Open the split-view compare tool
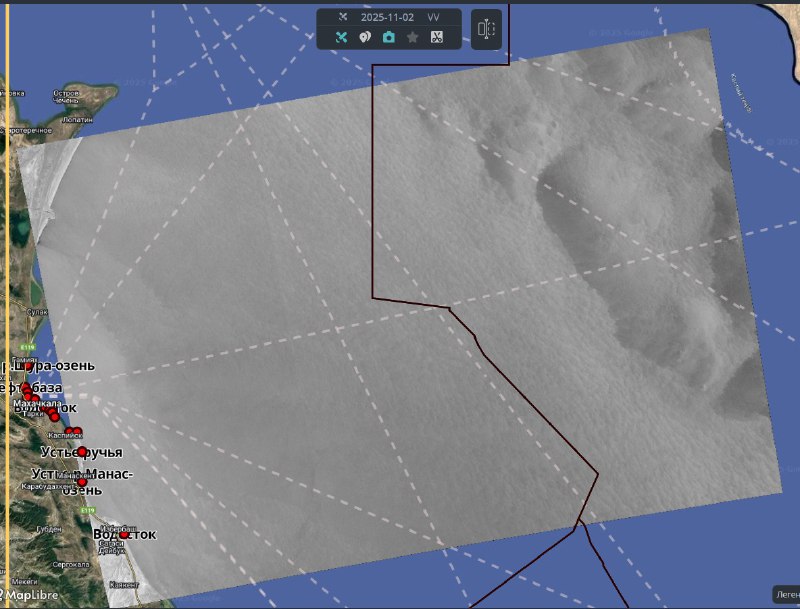This screenshot has height=609, width=800. coord(486,29)
